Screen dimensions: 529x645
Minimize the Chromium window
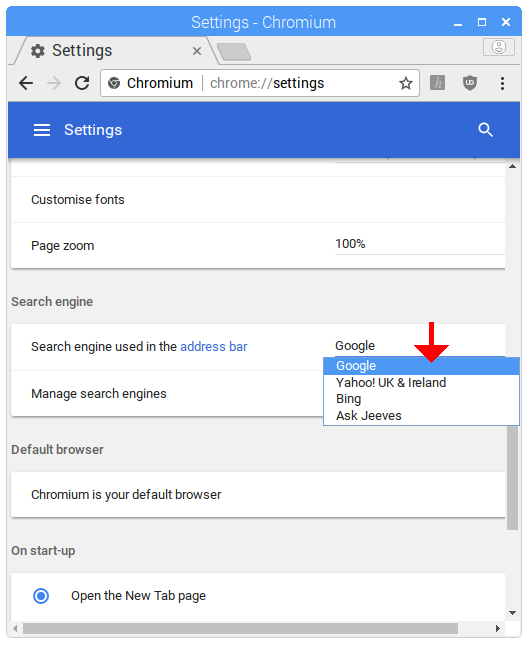[x=458, y=23]
